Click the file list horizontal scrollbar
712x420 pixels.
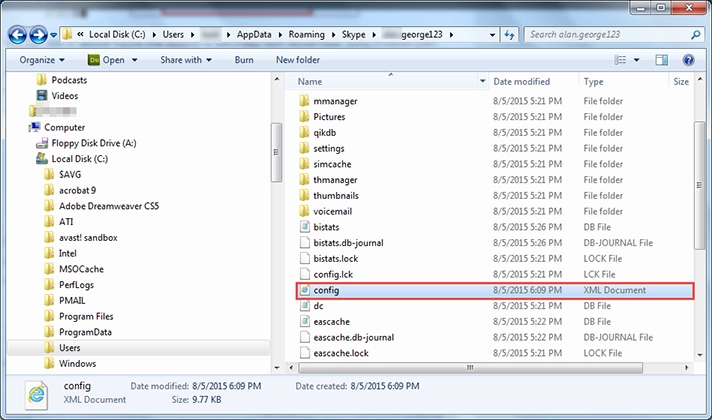pyautogui.click(x=470, y=367)
